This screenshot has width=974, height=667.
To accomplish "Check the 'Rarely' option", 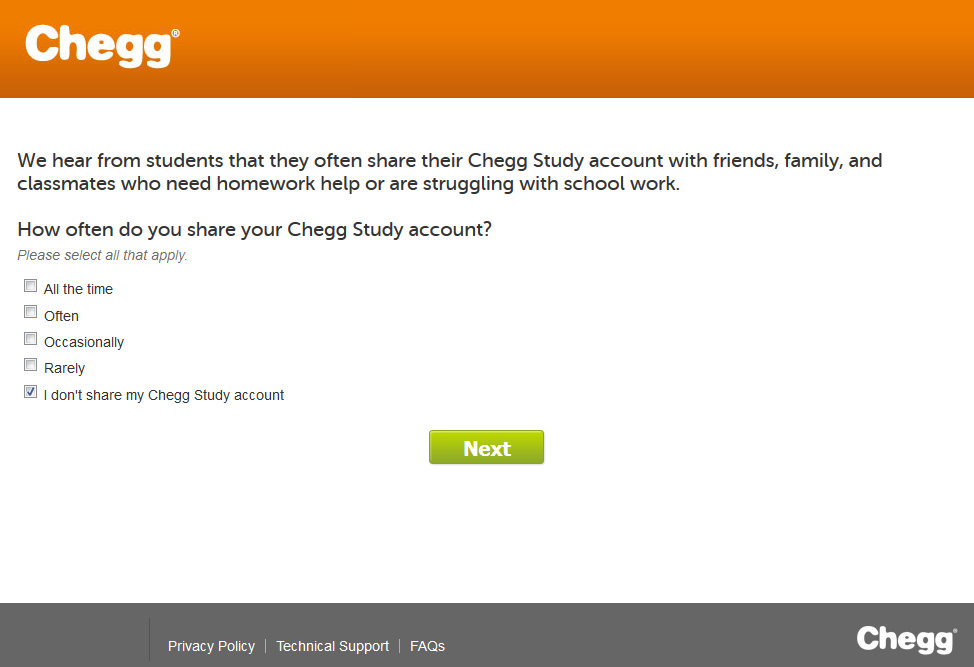I will click(x=30, y=364).
